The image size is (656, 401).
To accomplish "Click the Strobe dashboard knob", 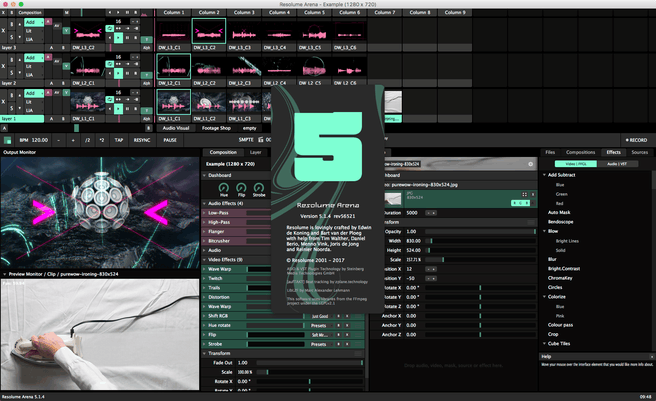I will 259,187.
